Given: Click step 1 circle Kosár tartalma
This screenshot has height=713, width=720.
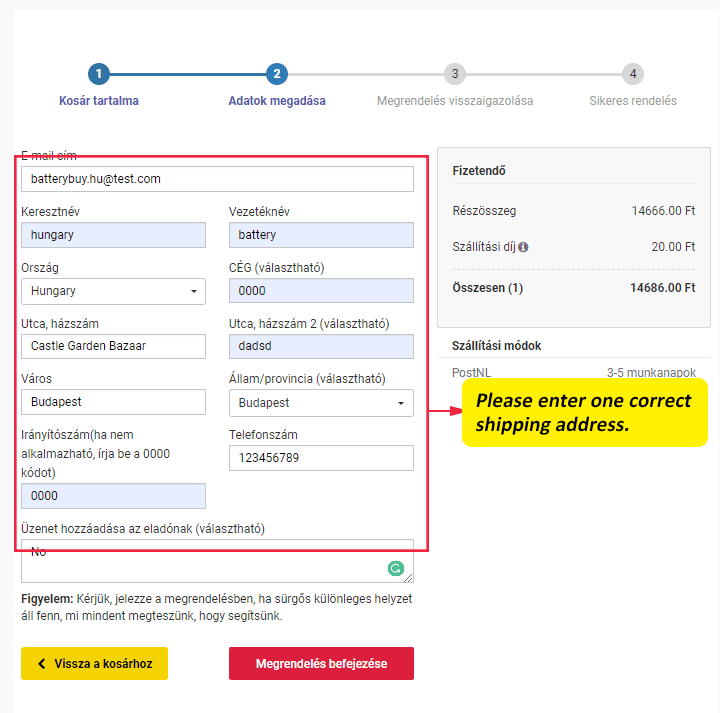Looking at the screenshot, I should coord(98,74).
